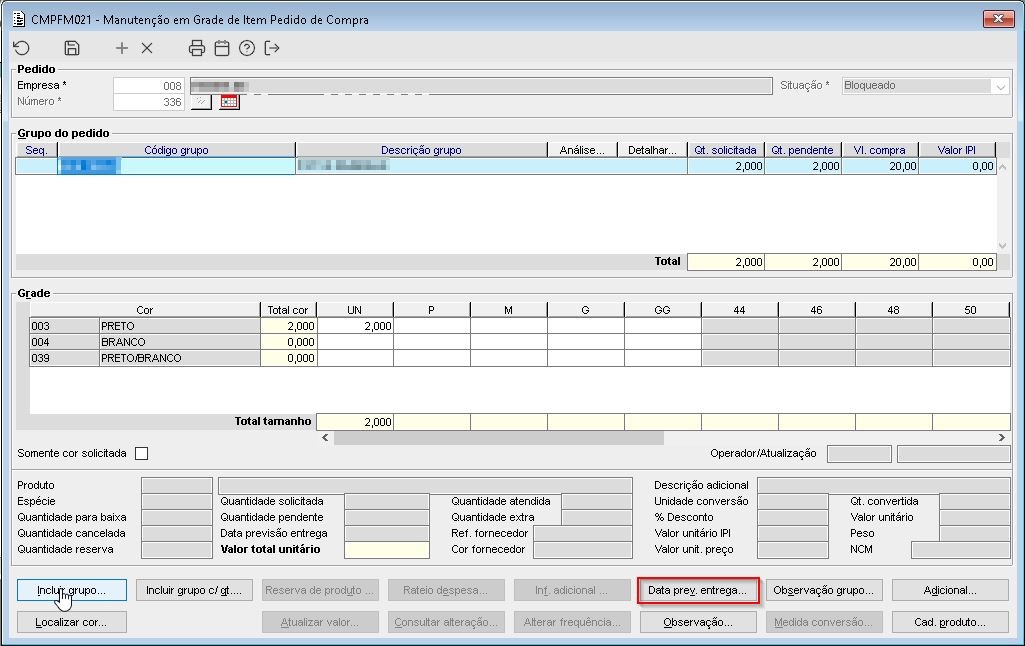The height and width of the screenshot is (646, 1025).
Task: Click the Valor total unitário field
Action: pos(387,550)
